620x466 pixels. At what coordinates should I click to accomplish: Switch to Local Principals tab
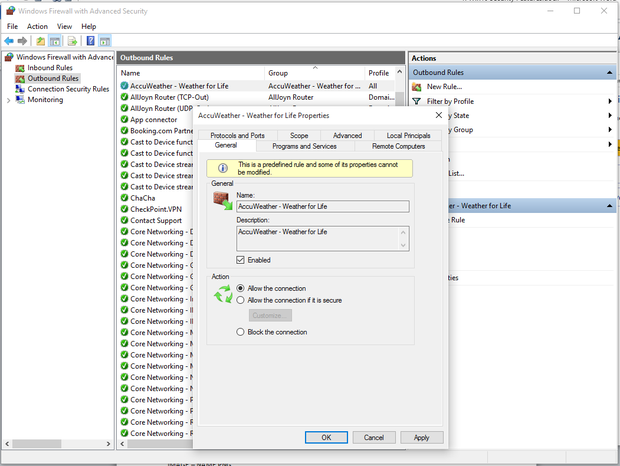[x=408, y=135]
